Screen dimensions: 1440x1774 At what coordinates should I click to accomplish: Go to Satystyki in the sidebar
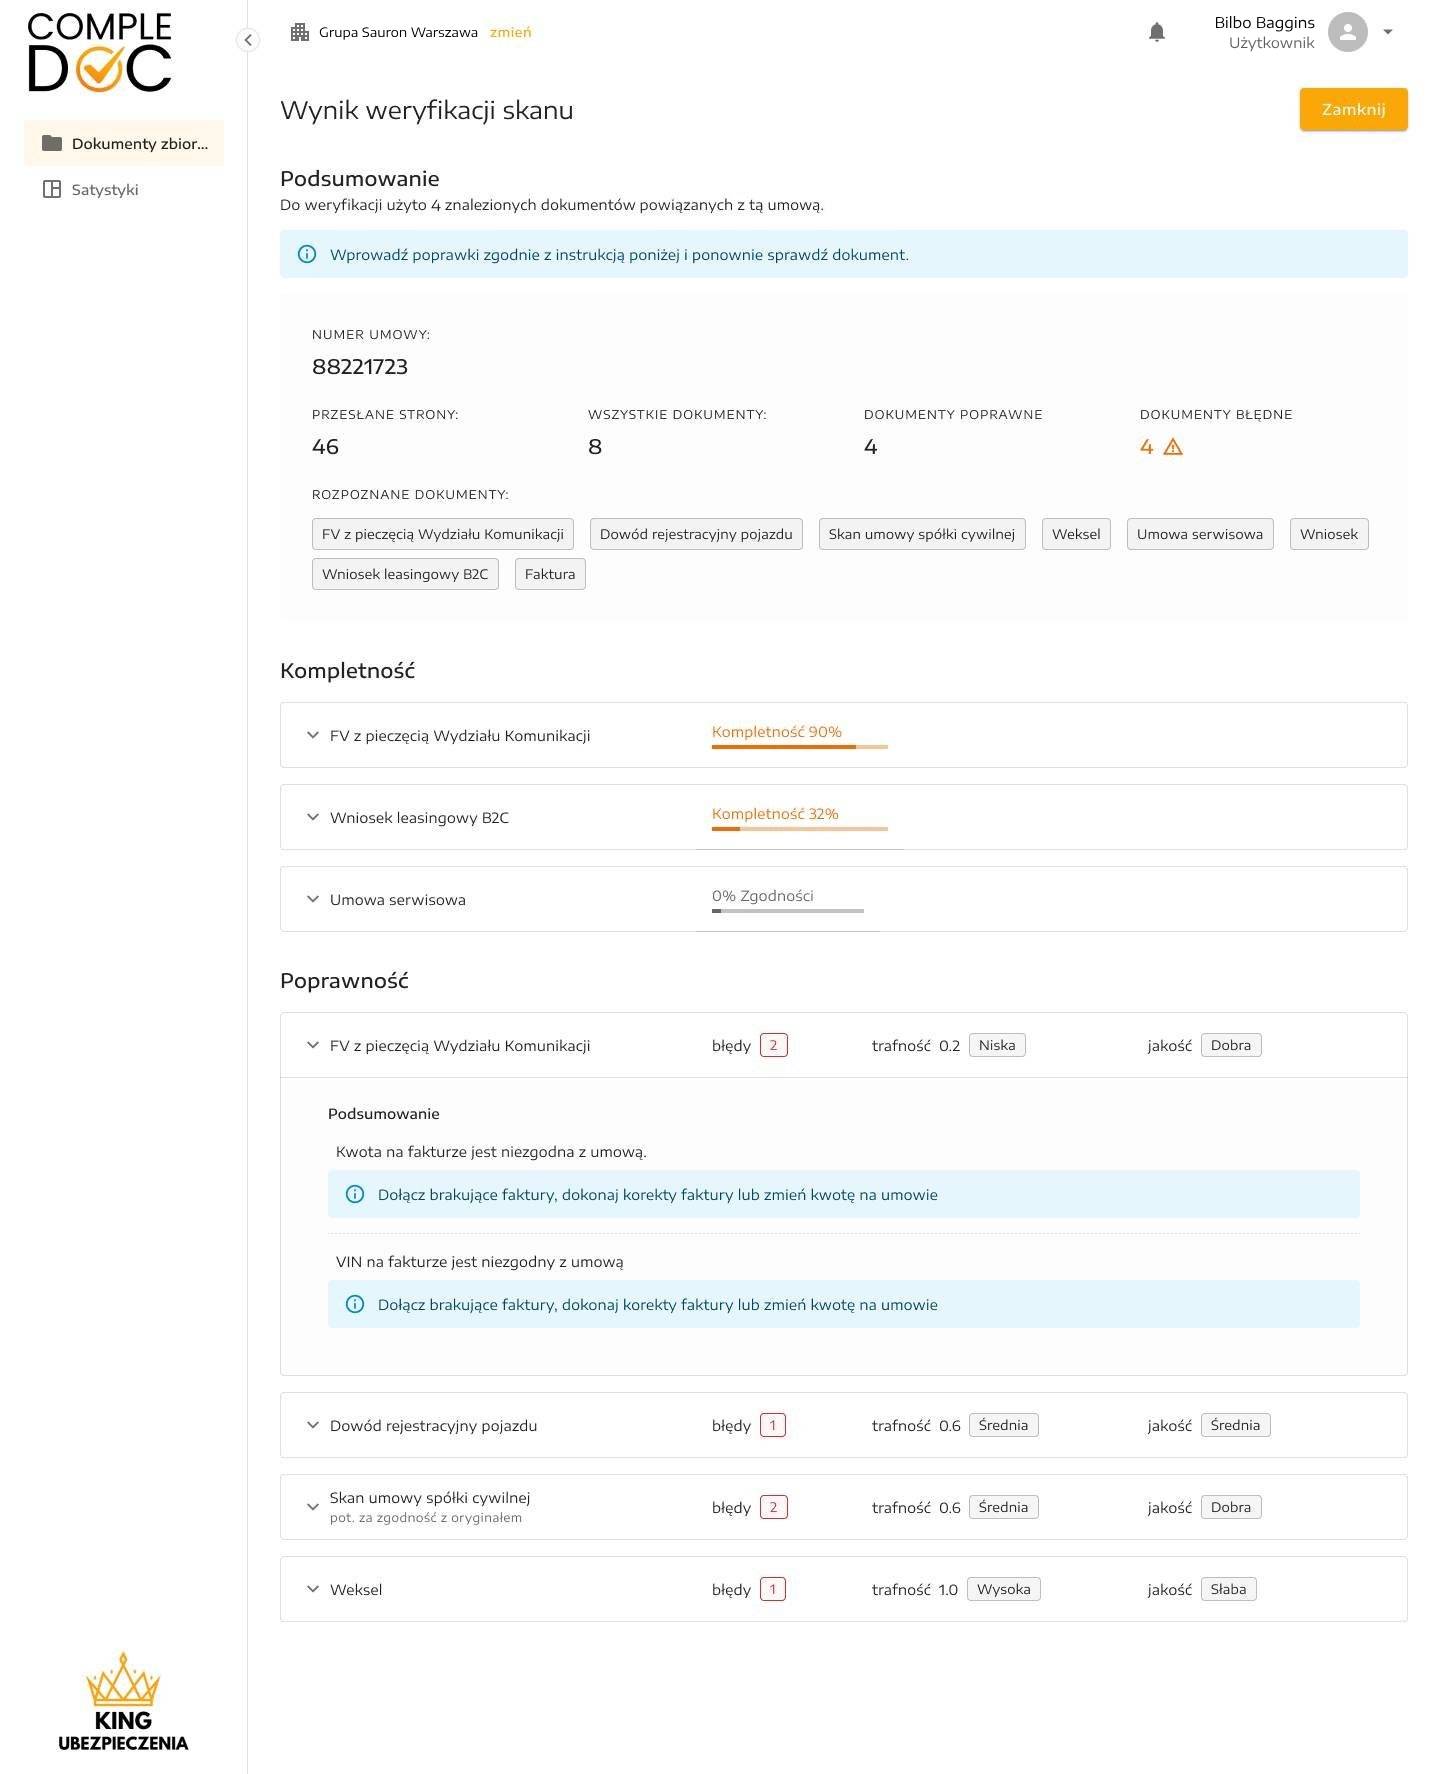click(x=104, y=190)
